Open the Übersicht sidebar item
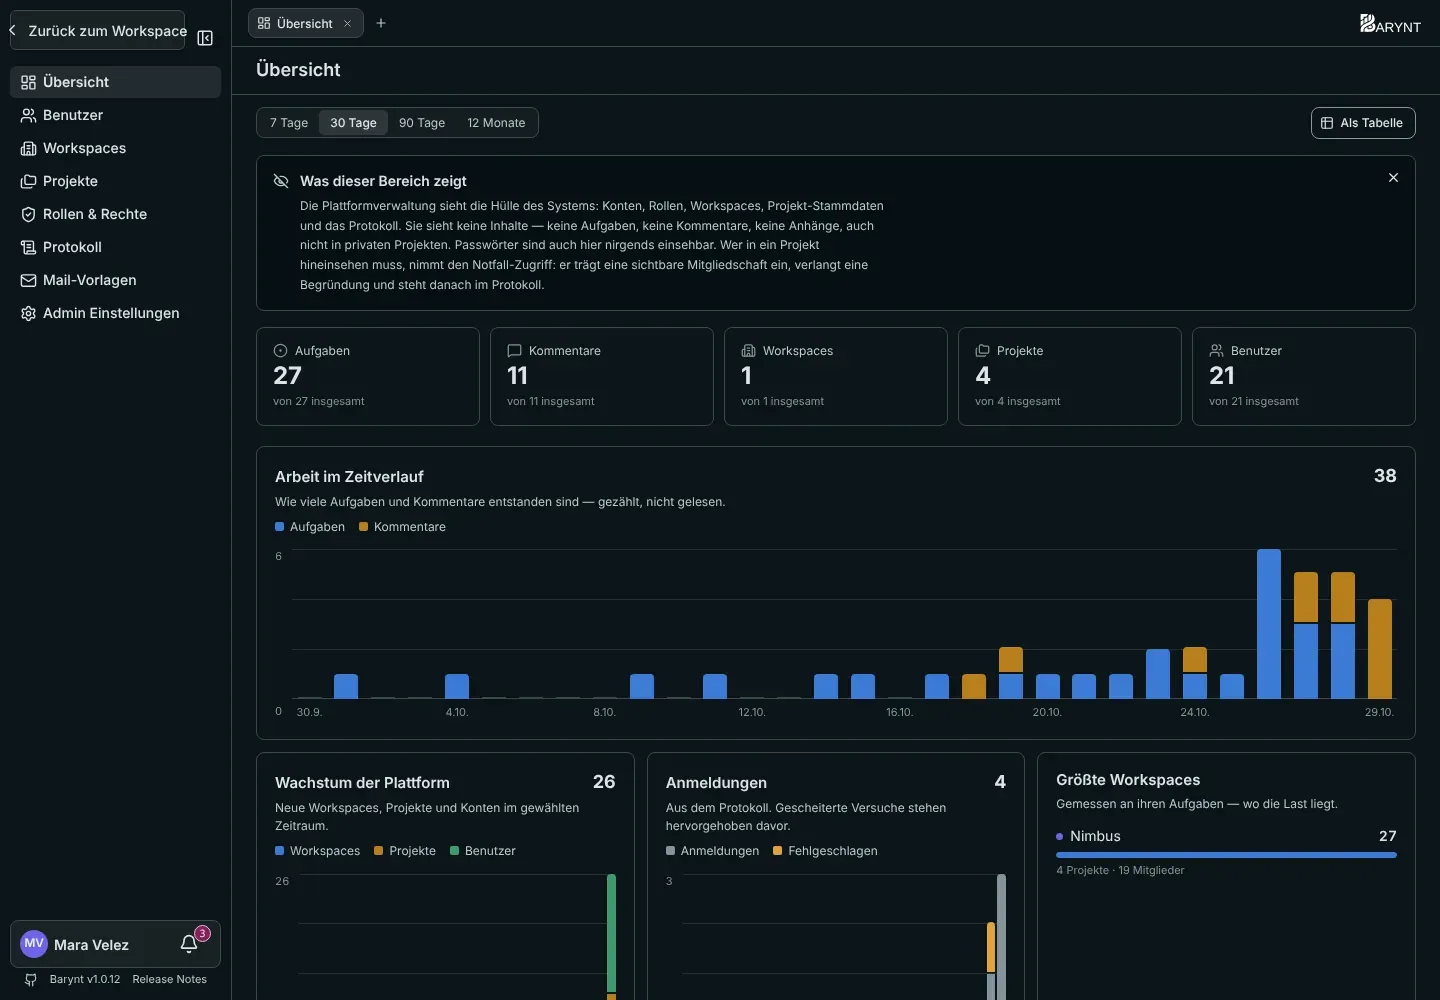 click(115, 82)
